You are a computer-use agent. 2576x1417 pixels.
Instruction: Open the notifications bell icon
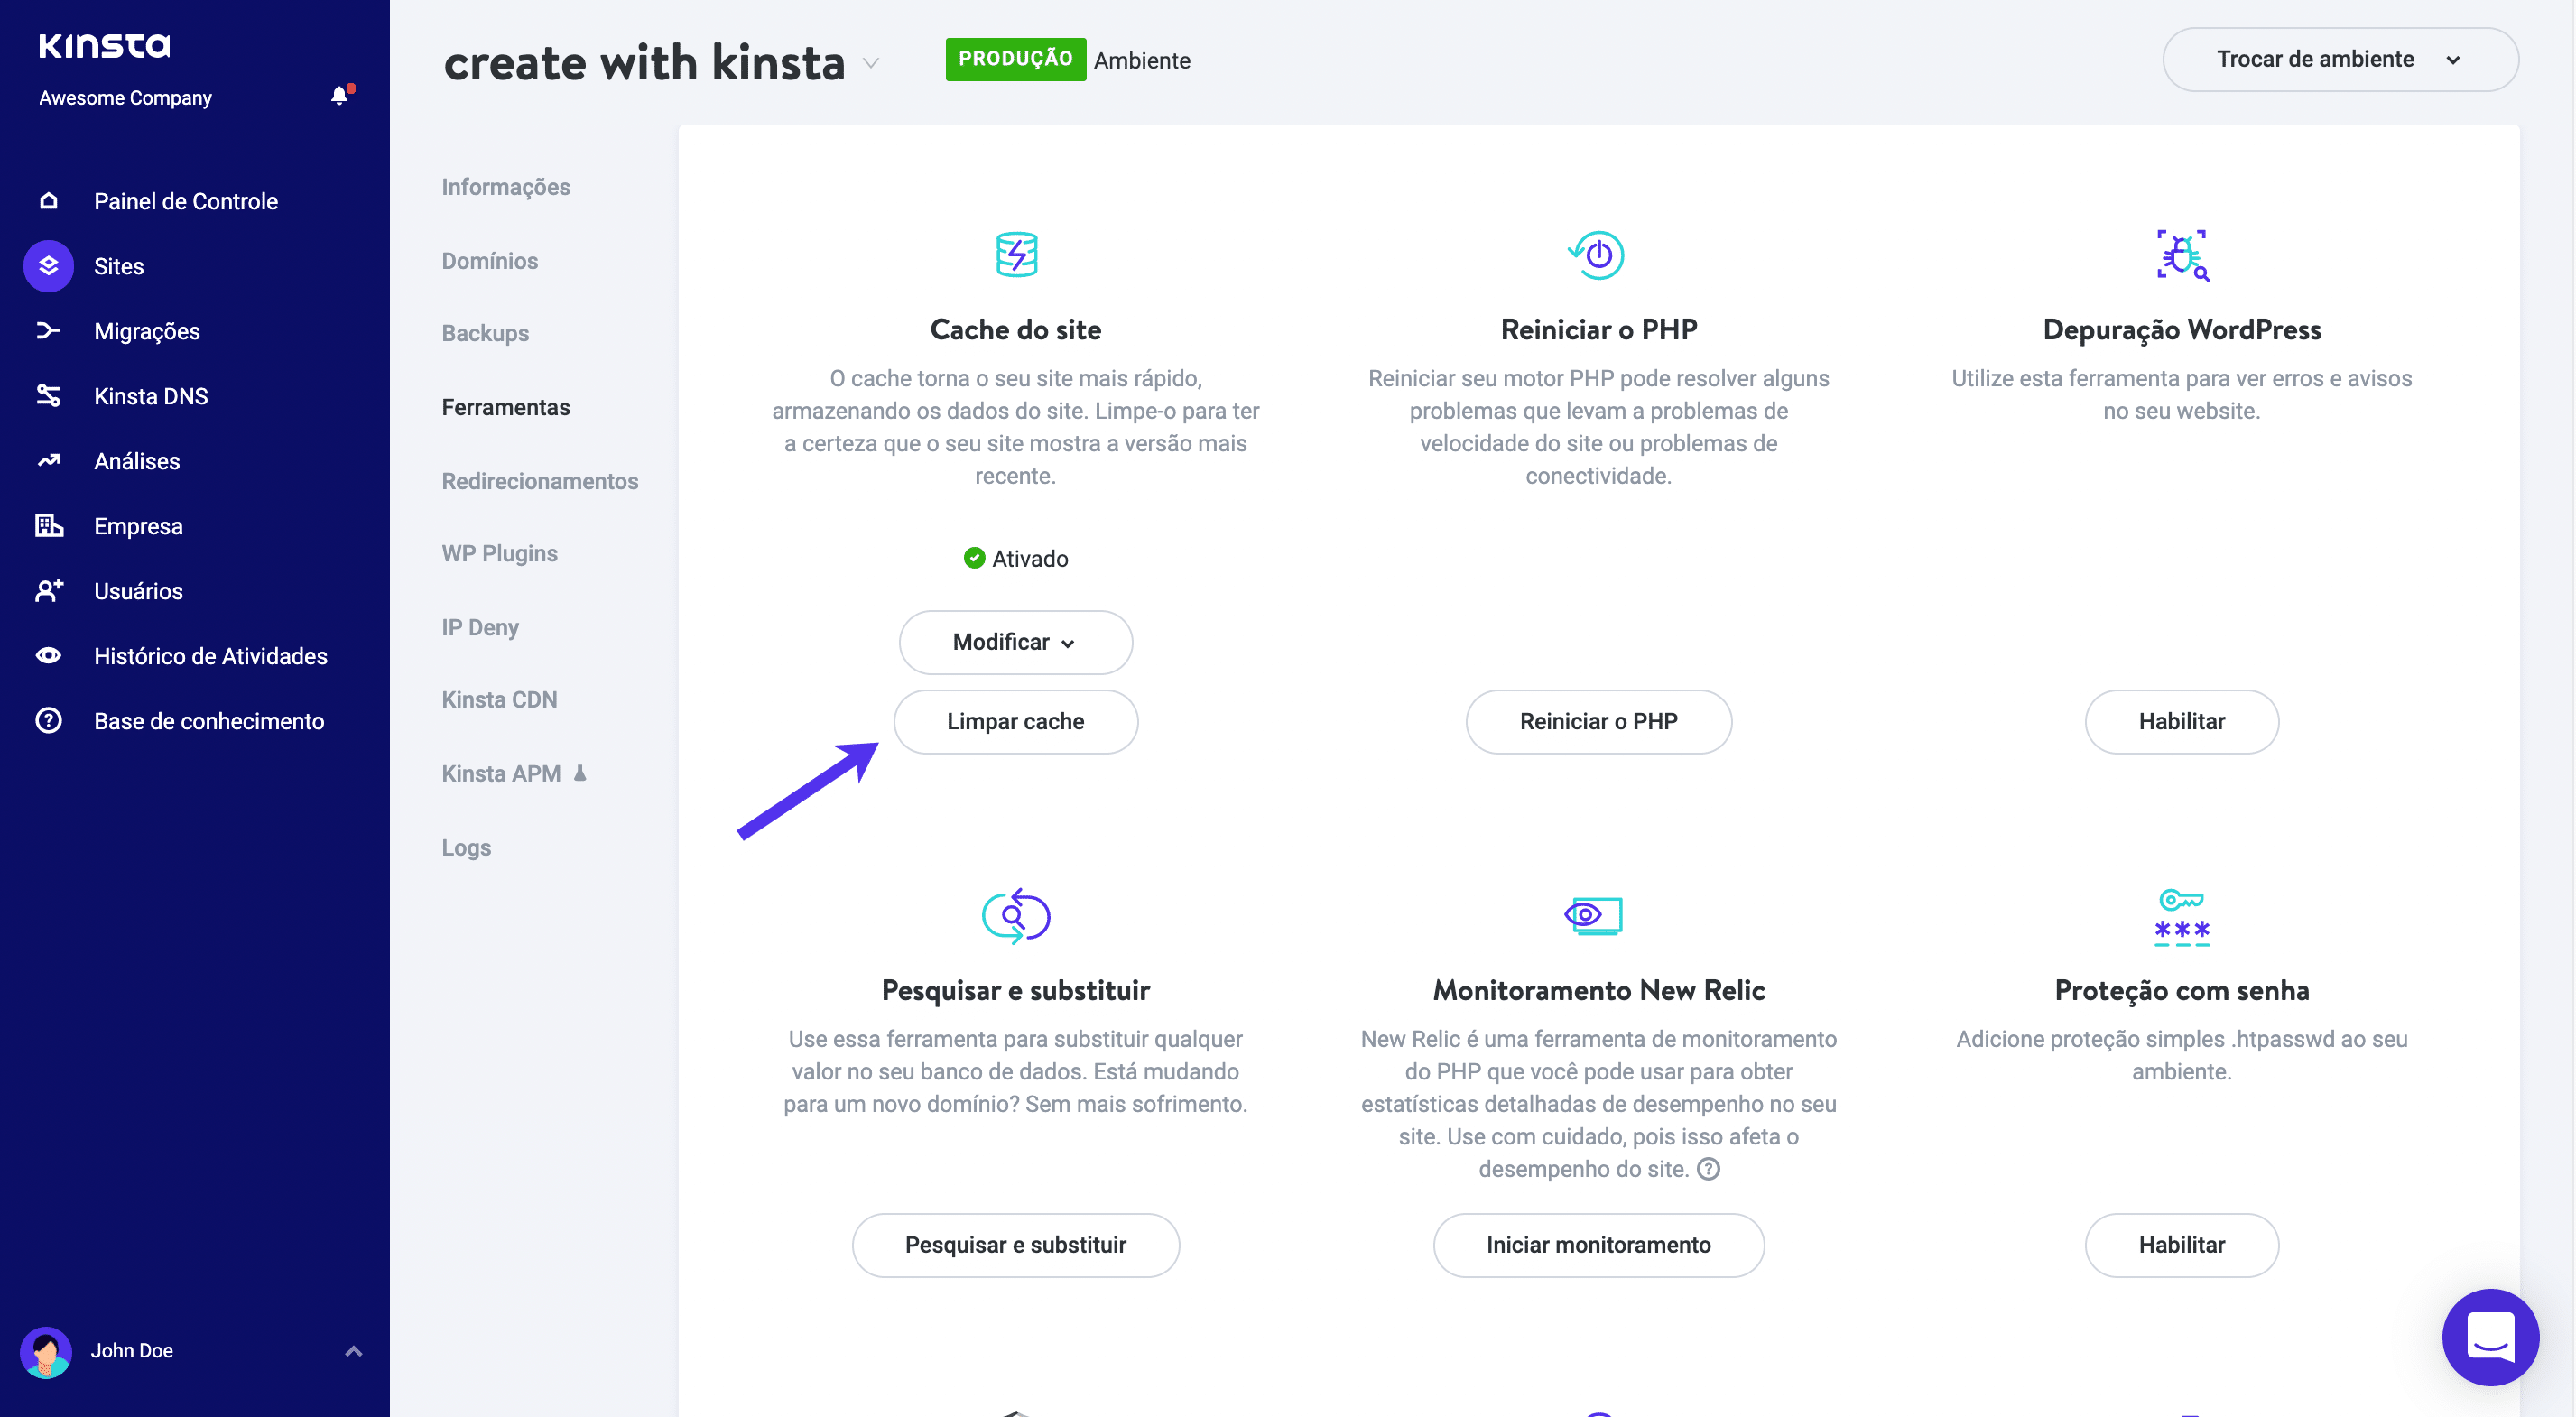pyautogui.click(x=340, y=96)
